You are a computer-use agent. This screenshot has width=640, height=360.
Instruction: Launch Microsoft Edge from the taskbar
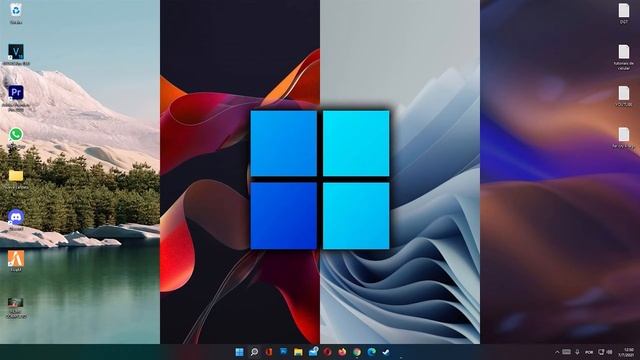pyautogui.click(x=371, y=352)
